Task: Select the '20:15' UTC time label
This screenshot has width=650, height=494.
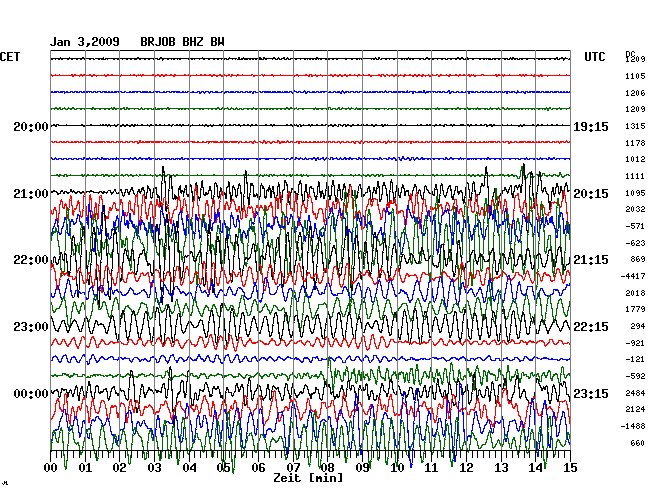Action: 591,194
